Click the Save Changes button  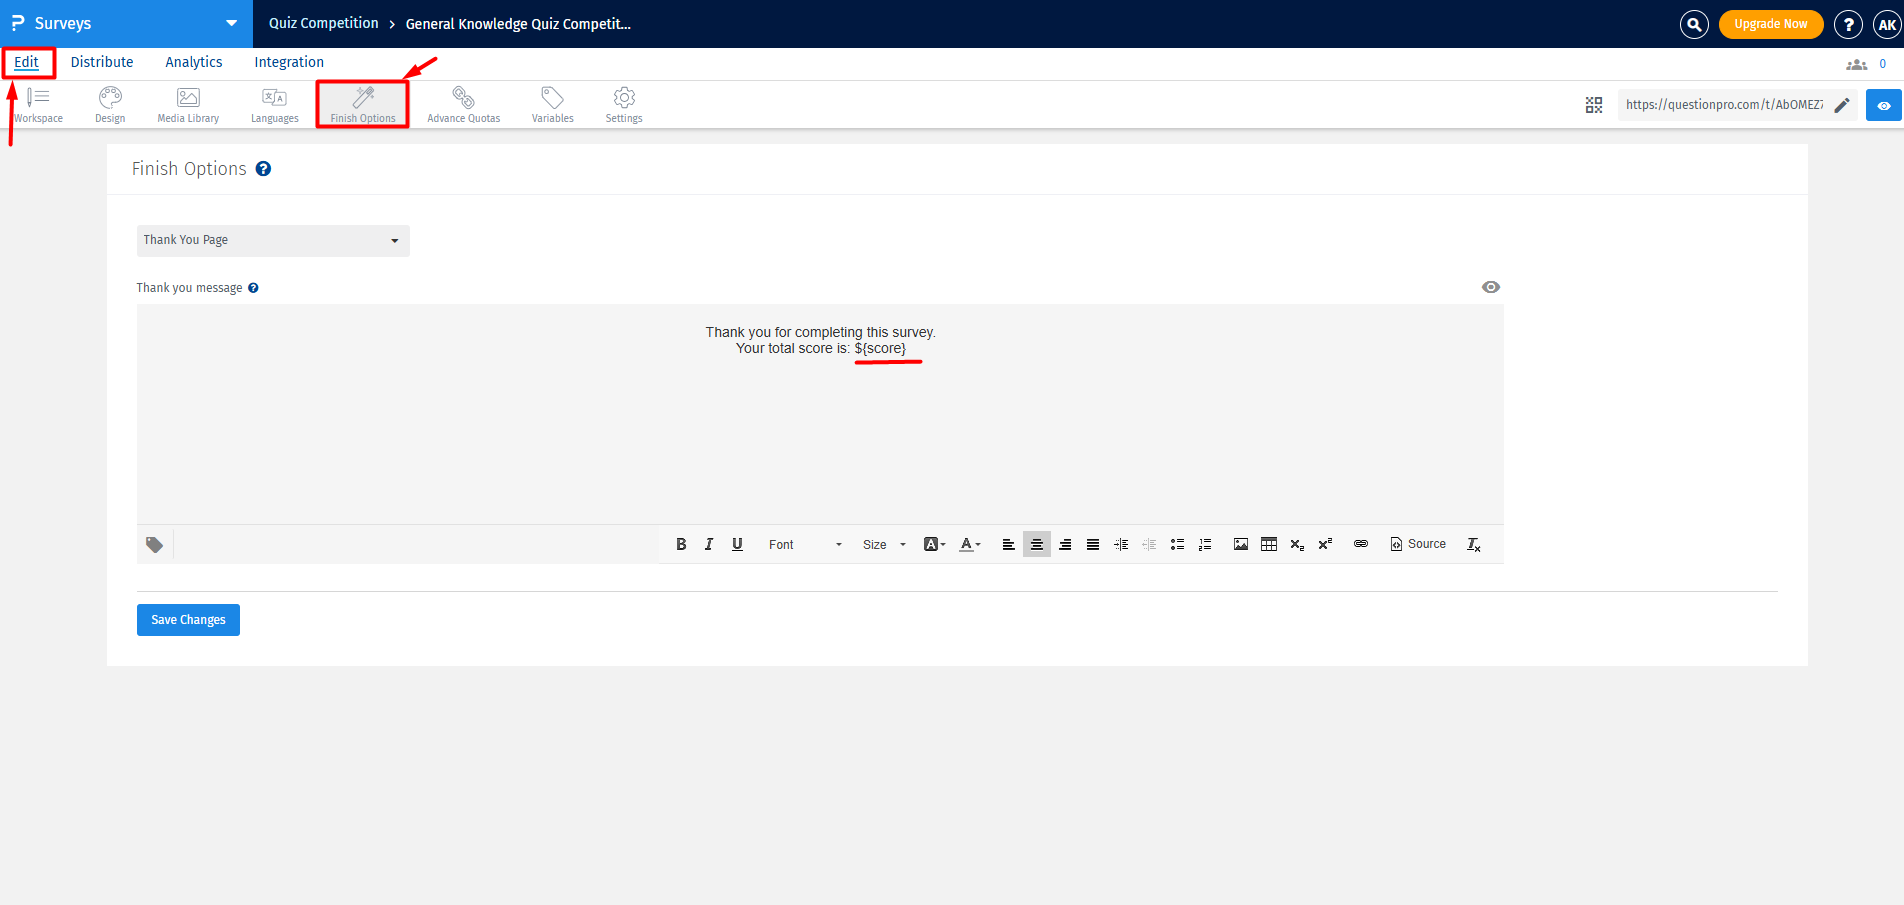(188, 619)
